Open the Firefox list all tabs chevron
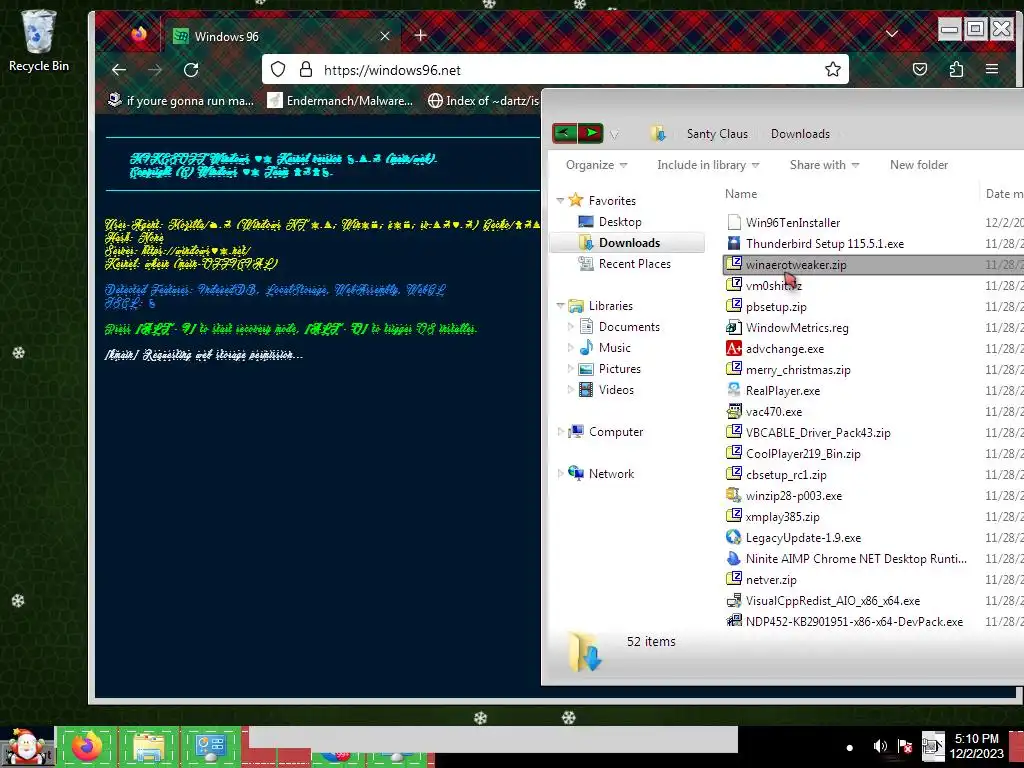1024x768 pixels. 891,33
